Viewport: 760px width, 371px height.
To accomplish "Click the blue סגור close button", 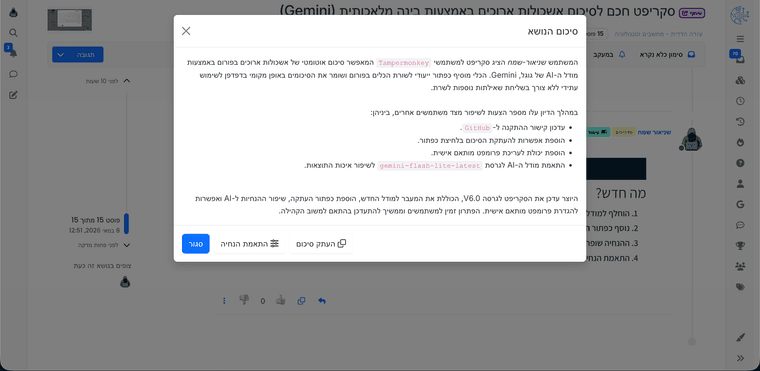I will point(196,243).
